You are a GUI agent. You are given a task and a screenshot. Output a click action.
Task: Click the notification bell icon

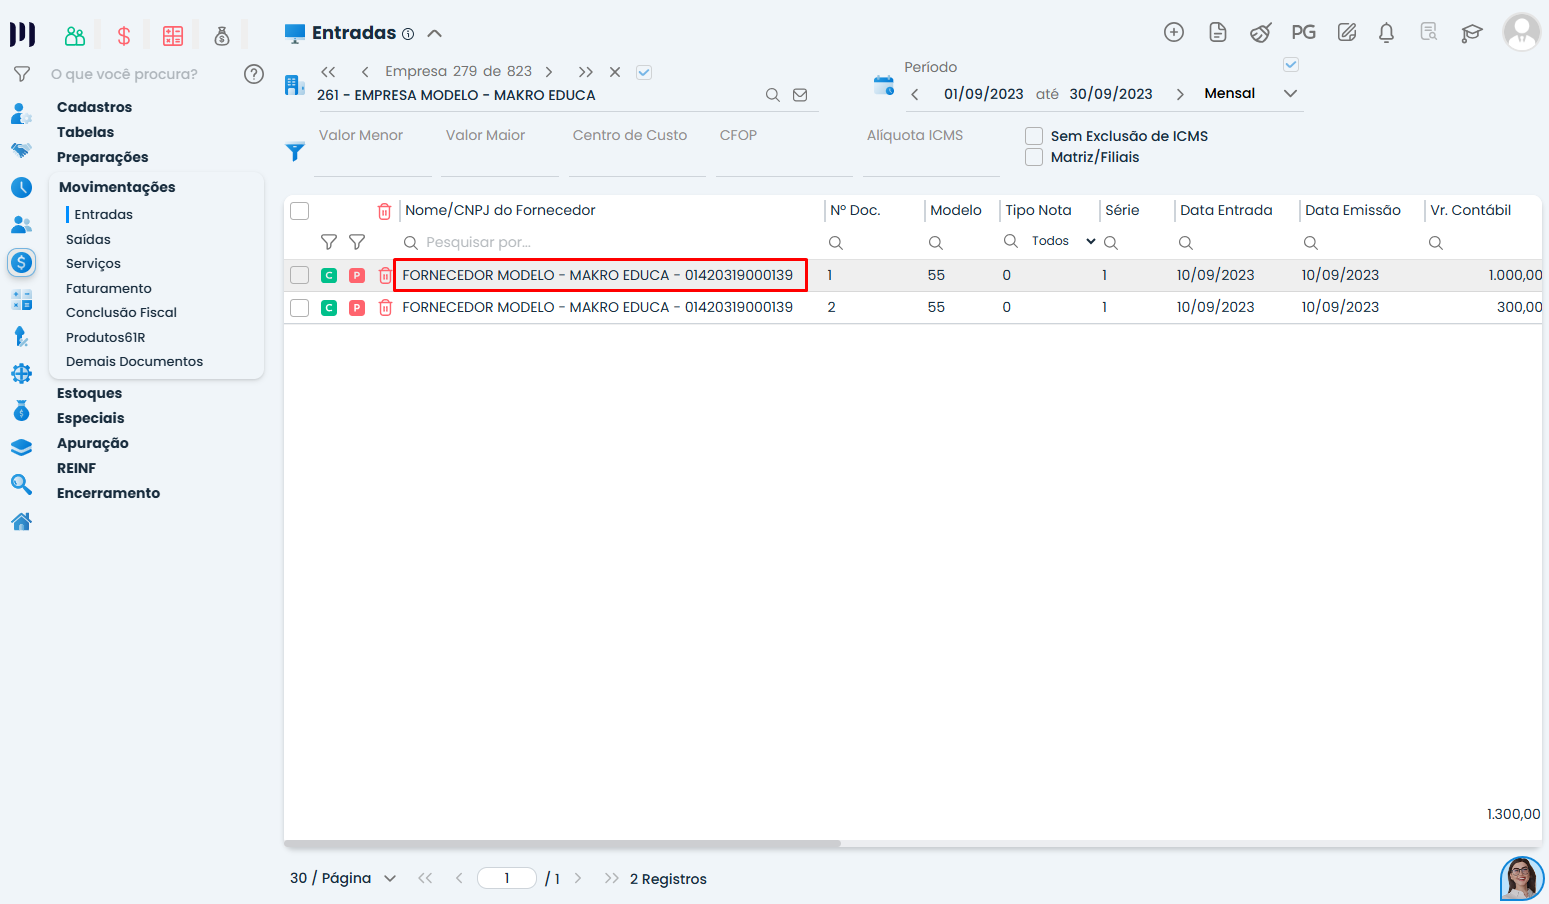pyautogui.click(x=1386, y=33)
